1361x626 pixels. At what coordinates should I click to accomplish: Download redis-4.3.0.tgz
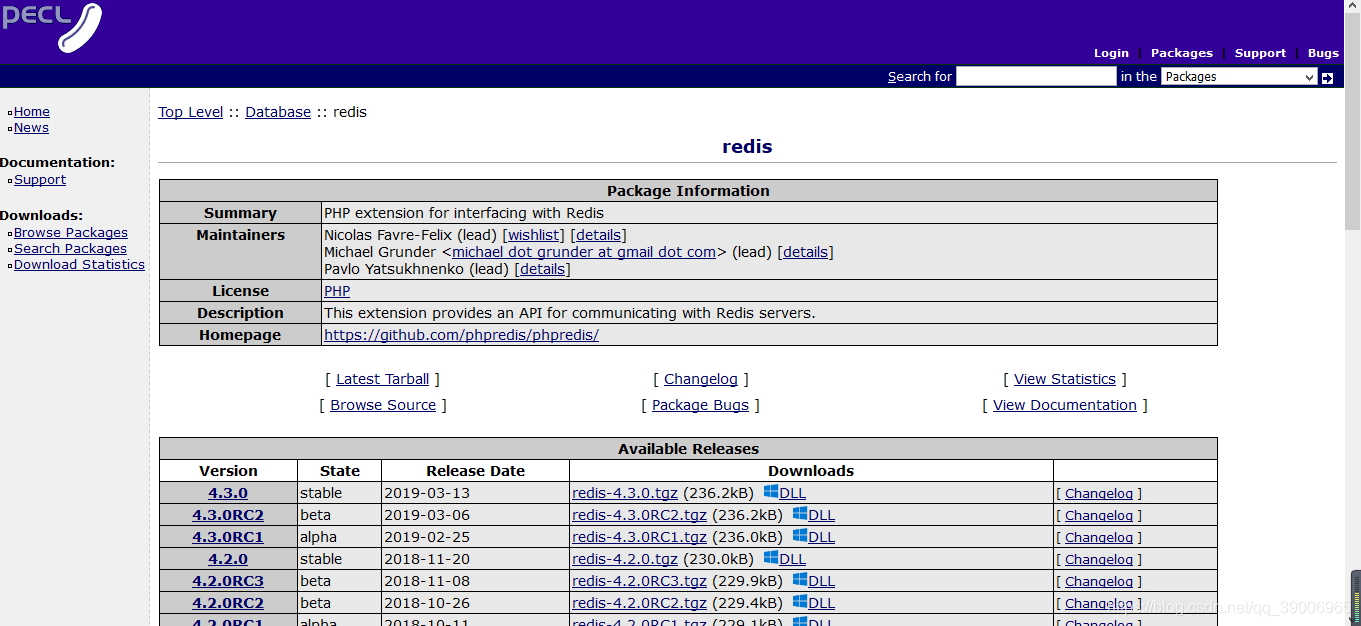[625, 493]
